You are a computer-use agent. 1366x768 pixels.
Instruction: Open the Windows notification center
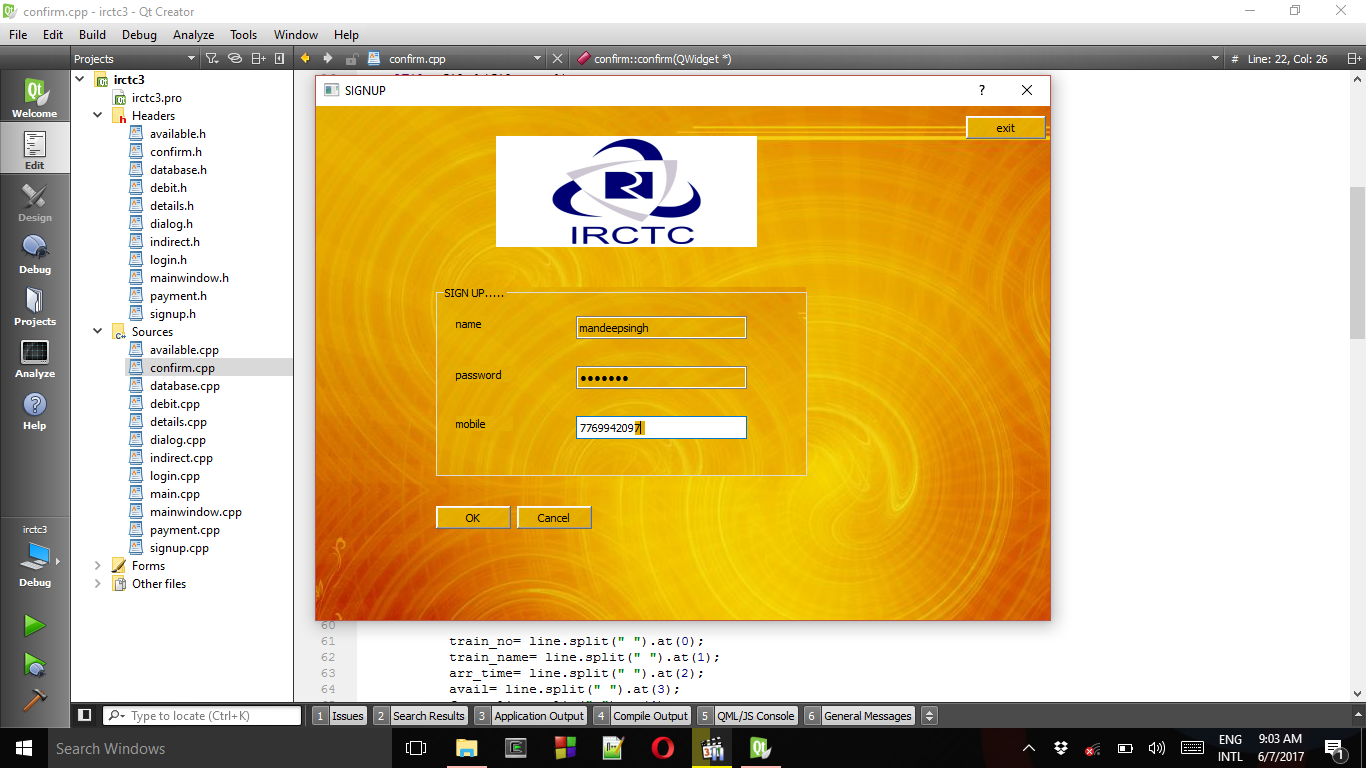1334,748
